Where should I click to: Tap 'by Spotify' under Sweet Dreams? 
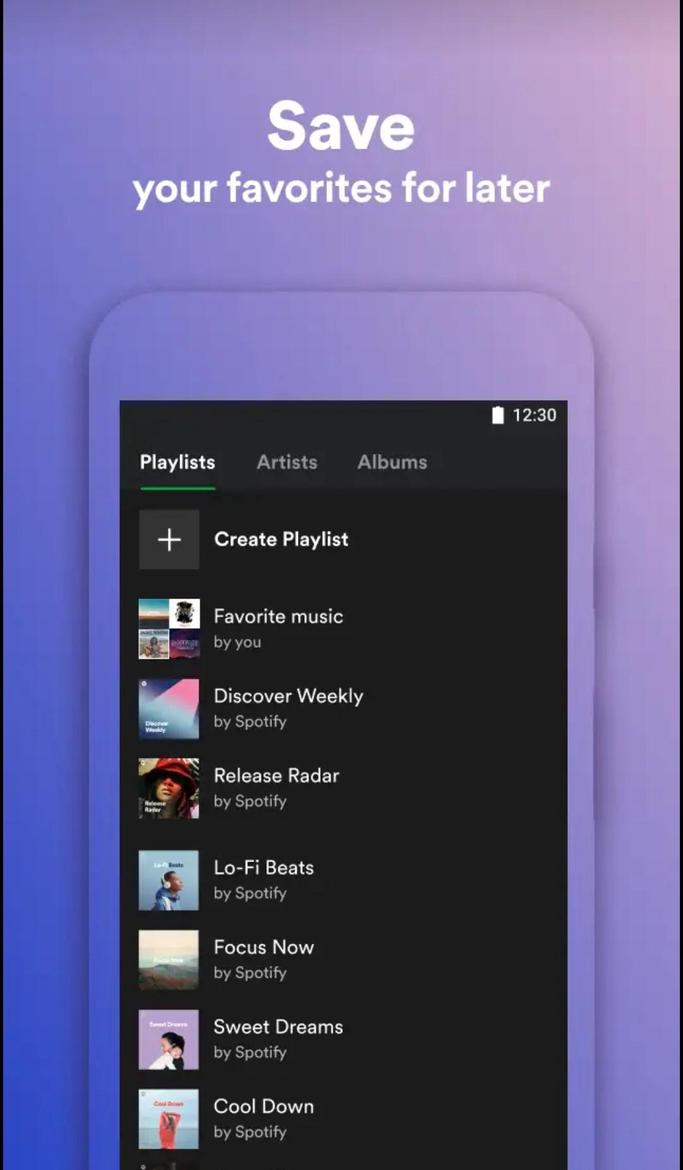tap(250, 1053)
